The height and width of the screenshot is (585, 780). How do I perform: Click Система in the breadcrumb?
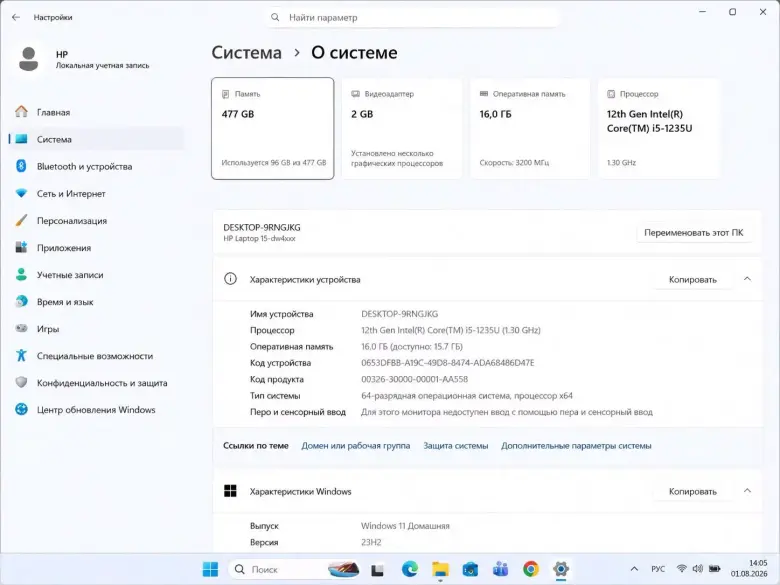point(246,52)
